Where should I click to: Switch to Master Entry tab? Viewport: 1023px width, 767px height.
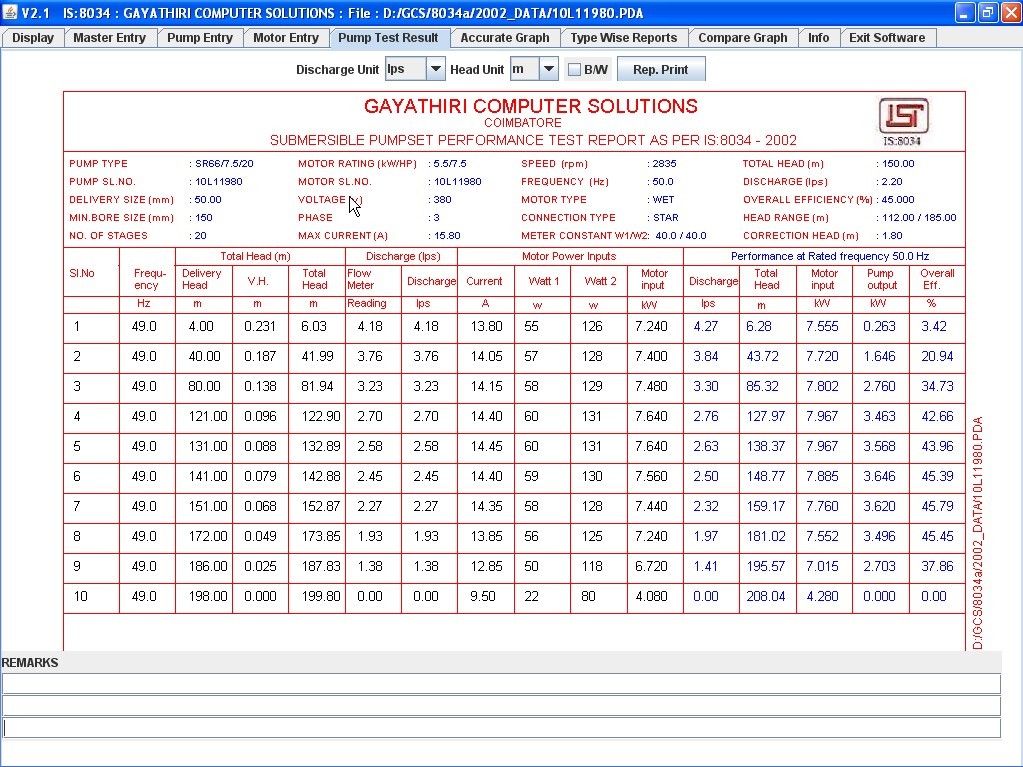tap(110, 38)
